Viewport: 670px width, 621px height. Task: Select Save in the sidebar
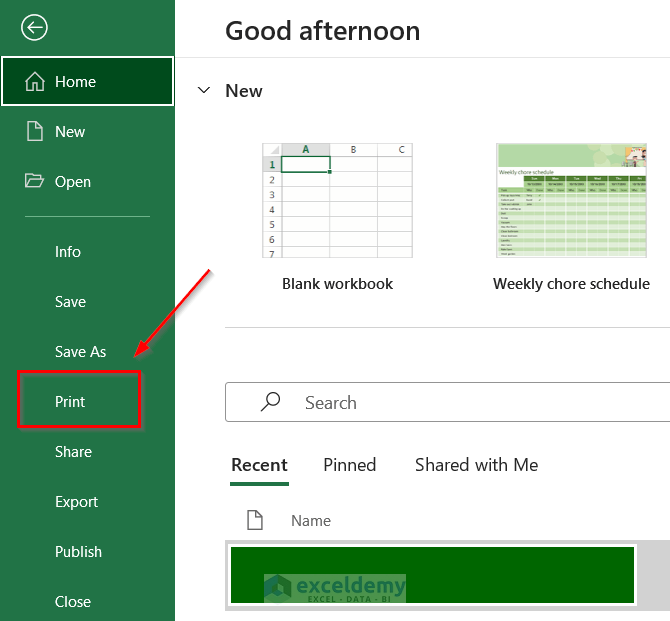pos(70,302)
